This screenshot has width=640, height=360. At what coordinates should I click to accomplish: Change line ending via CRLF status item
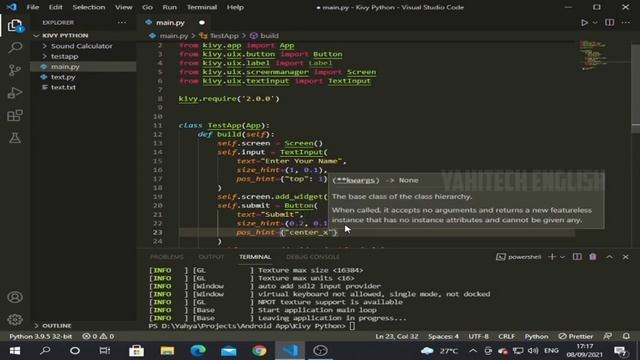tap(507, 336)
